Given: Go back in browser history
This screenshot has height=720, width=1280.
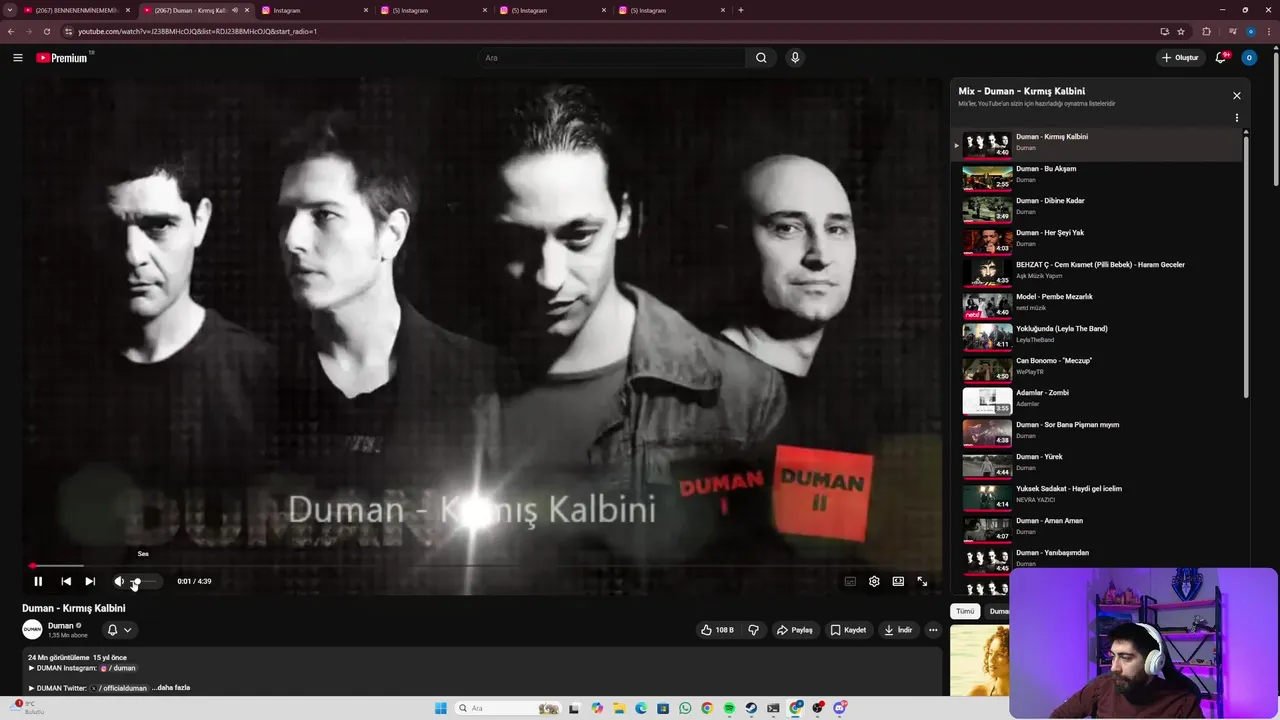Looking at the screenshot, I should coord(11,31).
